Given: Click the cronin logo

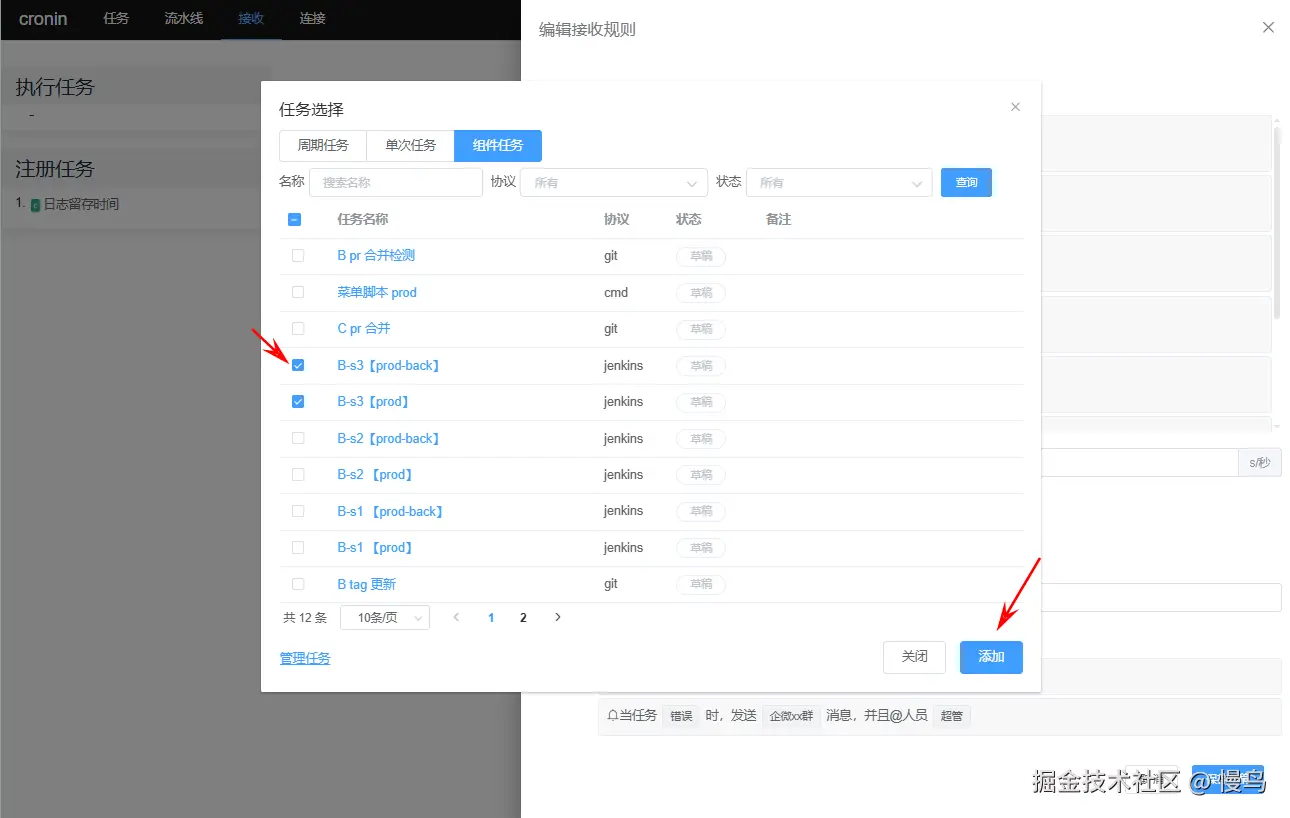Looking at the screenshot, I should (42, 18).
